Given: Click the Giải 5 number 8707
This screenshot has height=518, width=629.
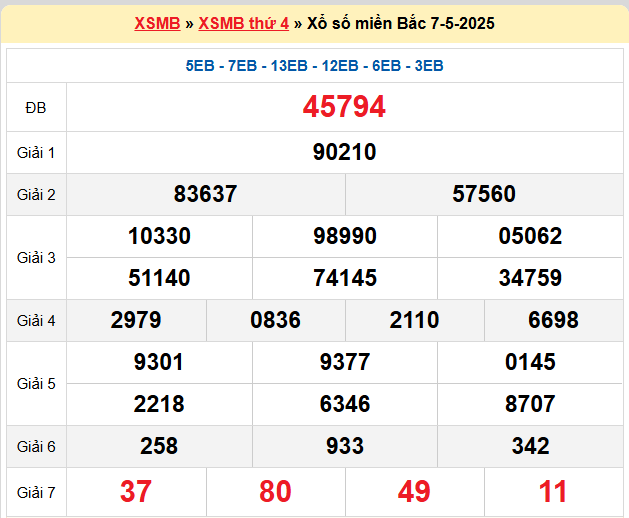Looking at the screenshot, I should point(530,404).
